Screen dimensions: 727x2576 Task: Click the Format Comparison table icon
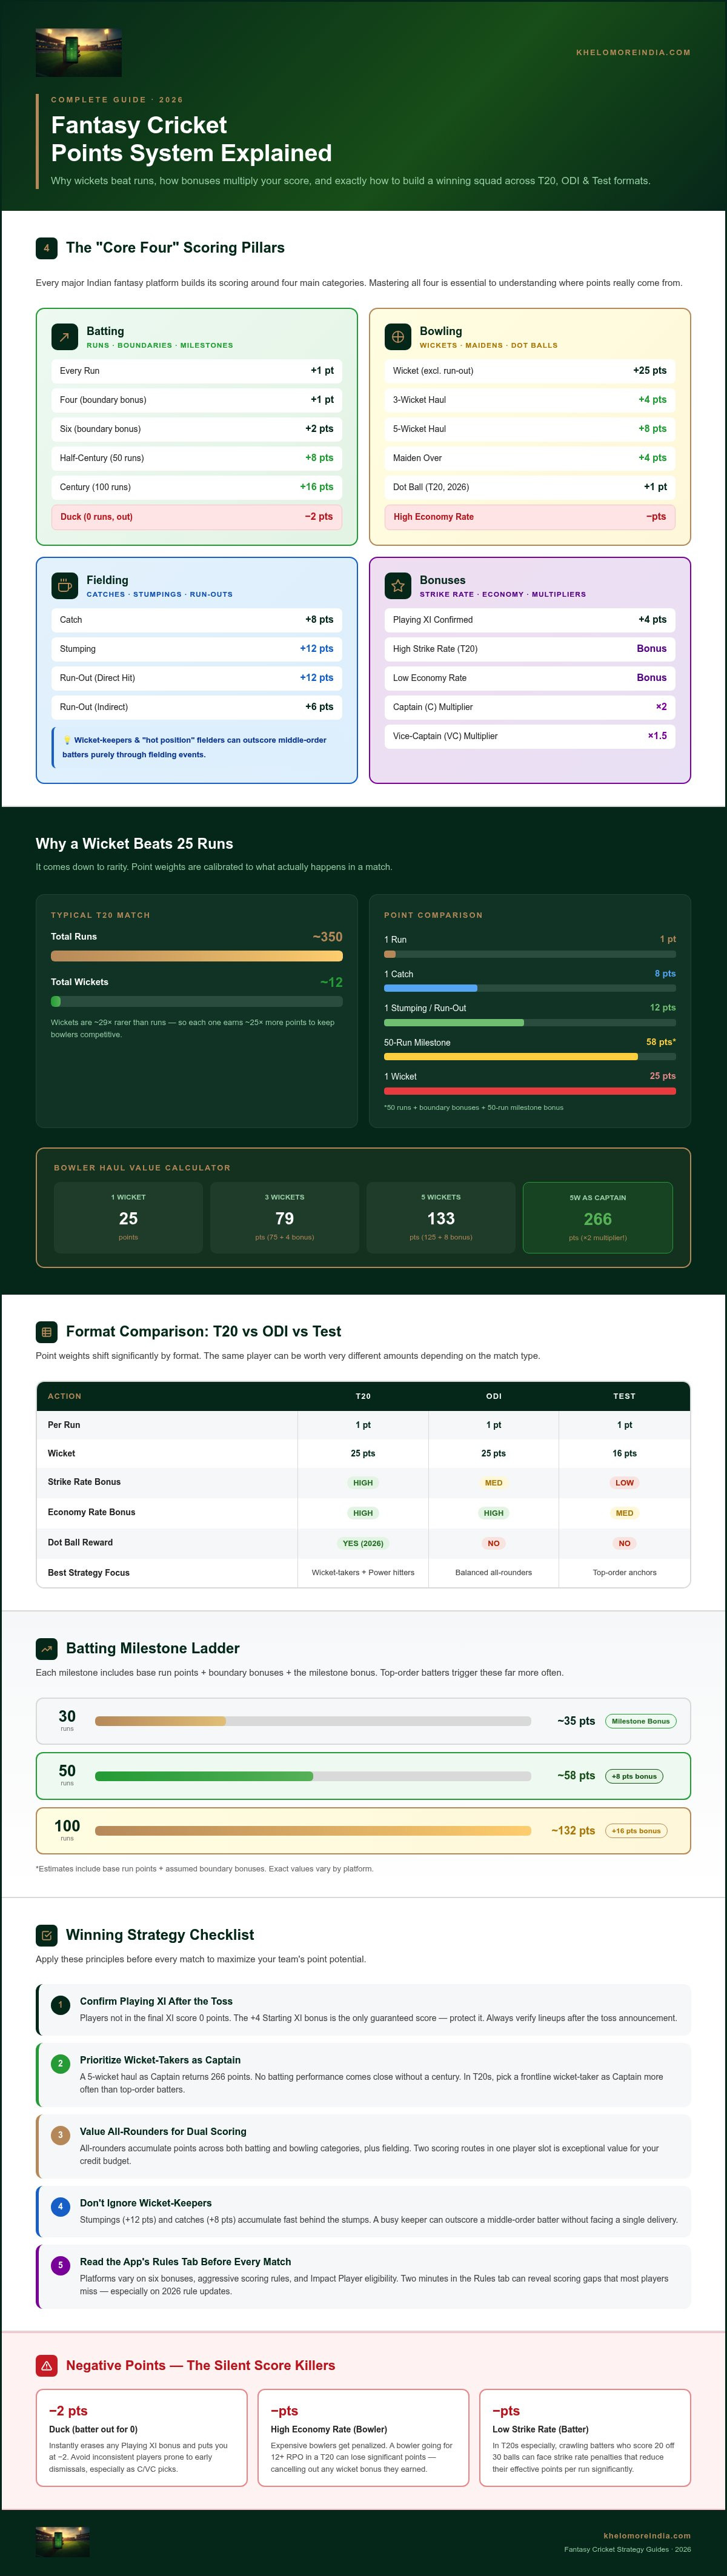46,1332
